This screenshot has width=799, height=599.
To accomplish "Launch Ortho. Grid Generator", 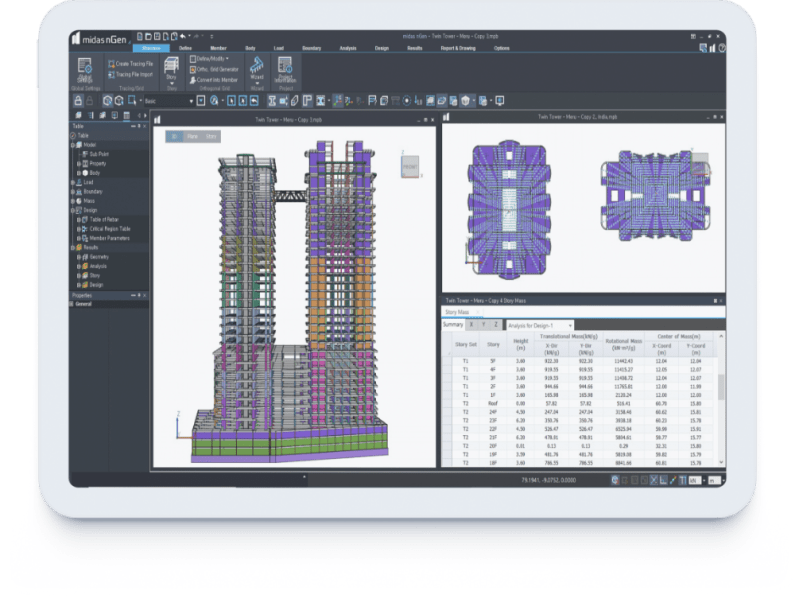I will (214, 69).
